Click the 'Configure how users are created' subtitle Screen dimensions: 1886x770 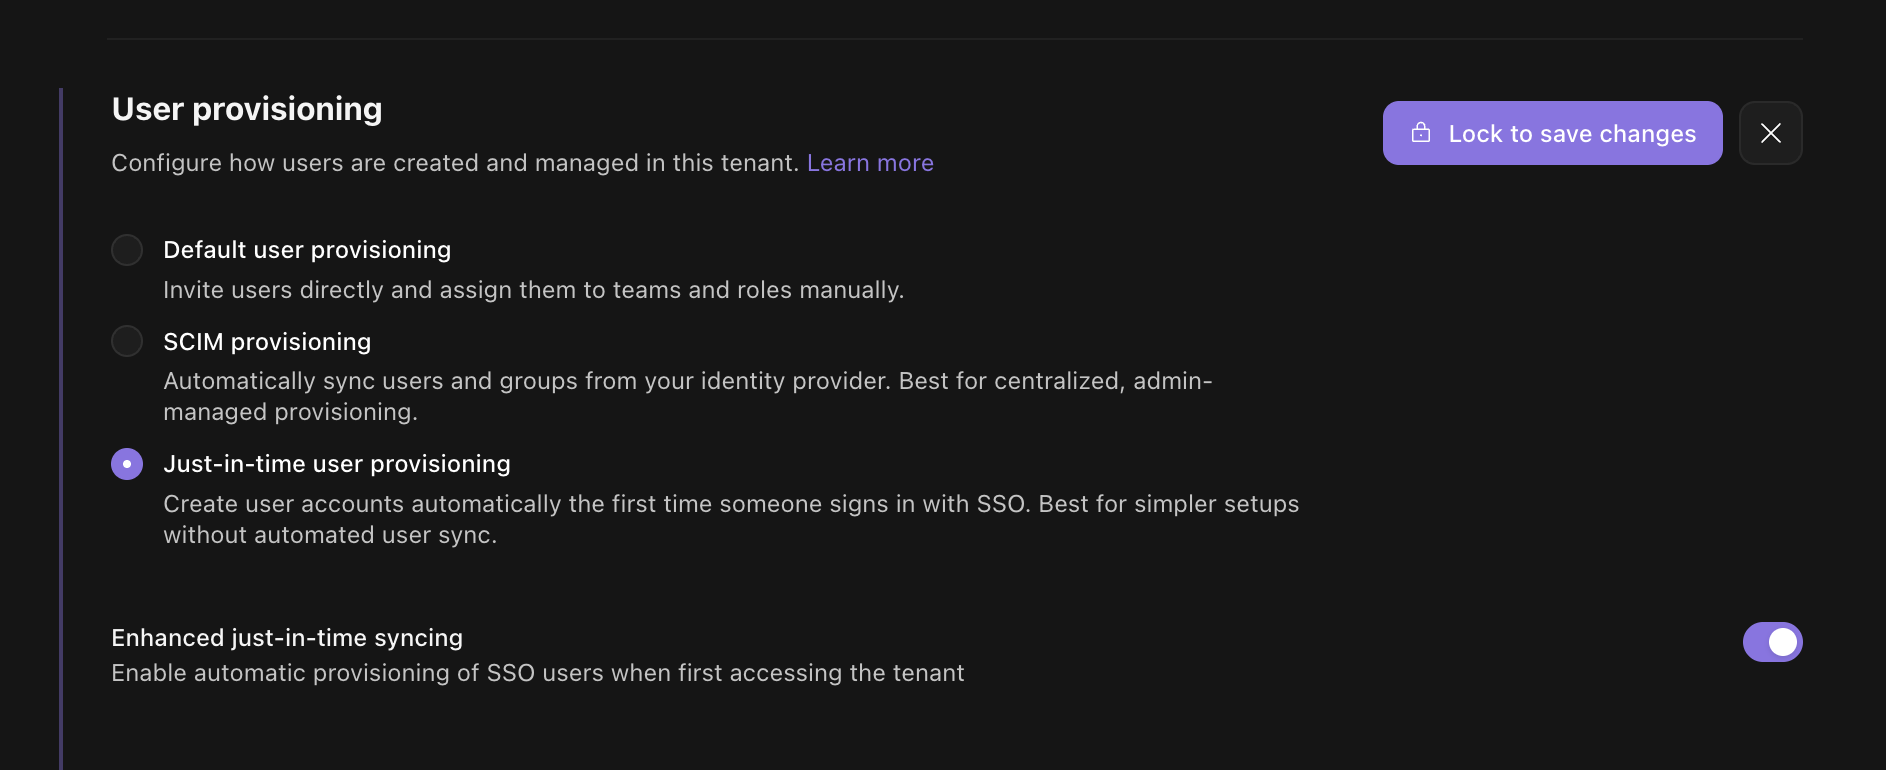tap(455, 163)
